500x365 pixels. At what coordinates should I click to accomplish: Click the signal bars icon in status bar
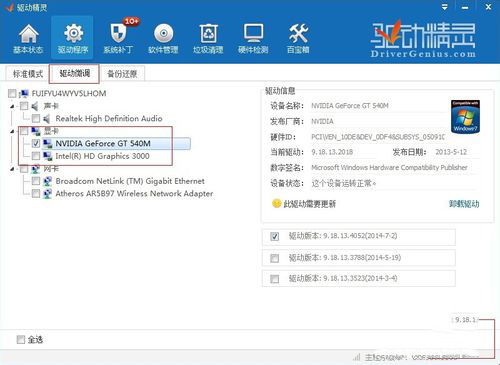pyautogui.click(x=357, y=357)
